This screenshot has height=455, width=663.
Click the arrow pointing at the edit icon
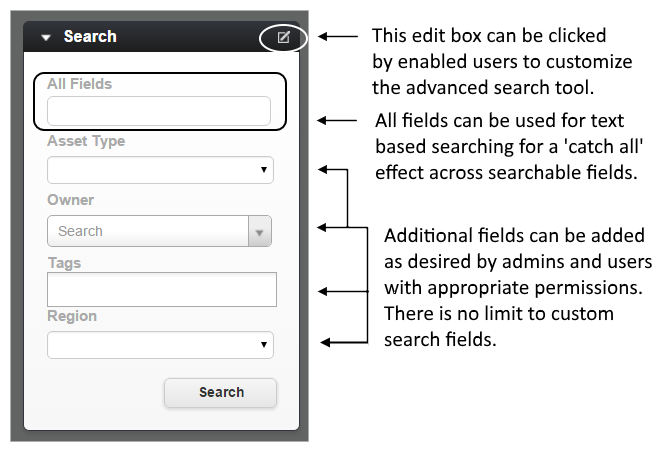[x=338, y=37]
